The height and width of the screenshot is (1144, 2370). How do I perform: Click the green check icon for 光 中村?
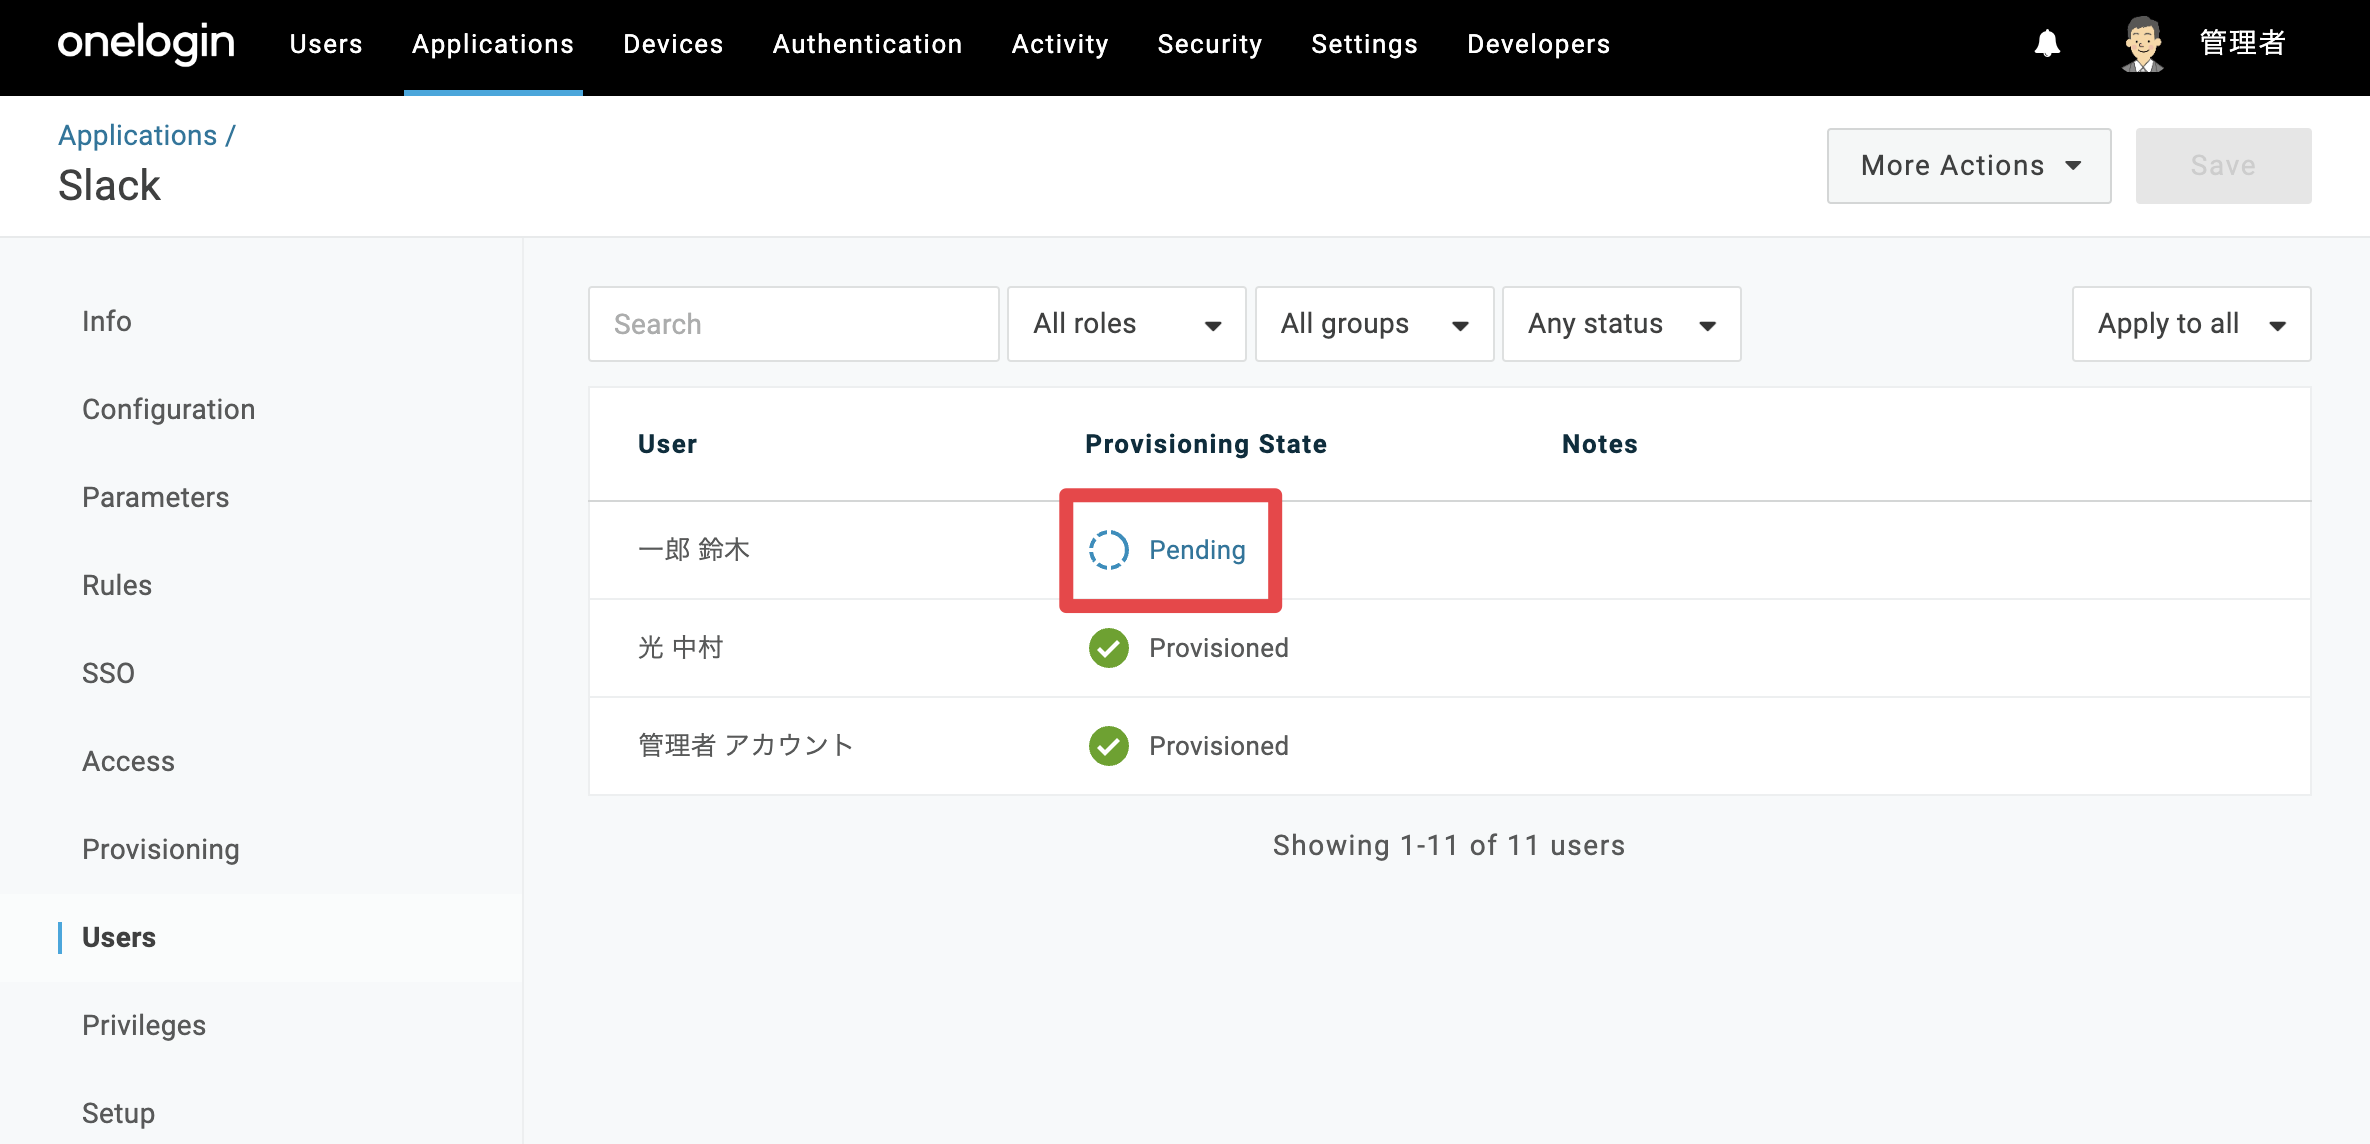(x=1108, y=648)
